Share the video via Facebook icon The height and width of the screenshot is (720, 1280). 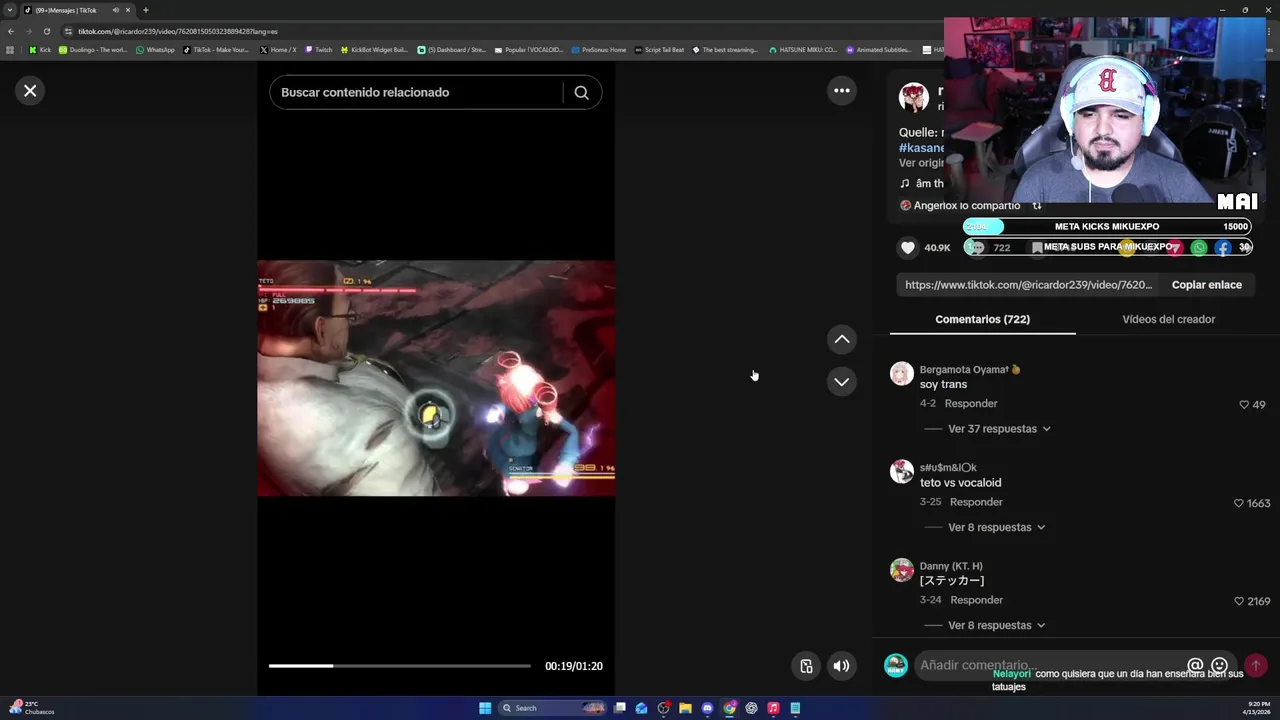tap(1223, 247)
